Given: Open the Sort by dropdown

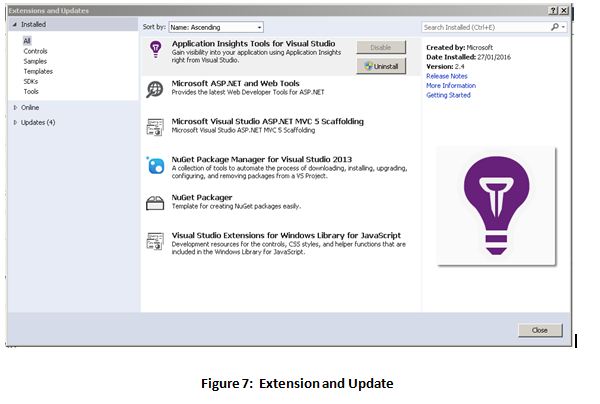Looking at the screenshot, I should (216, 27).
